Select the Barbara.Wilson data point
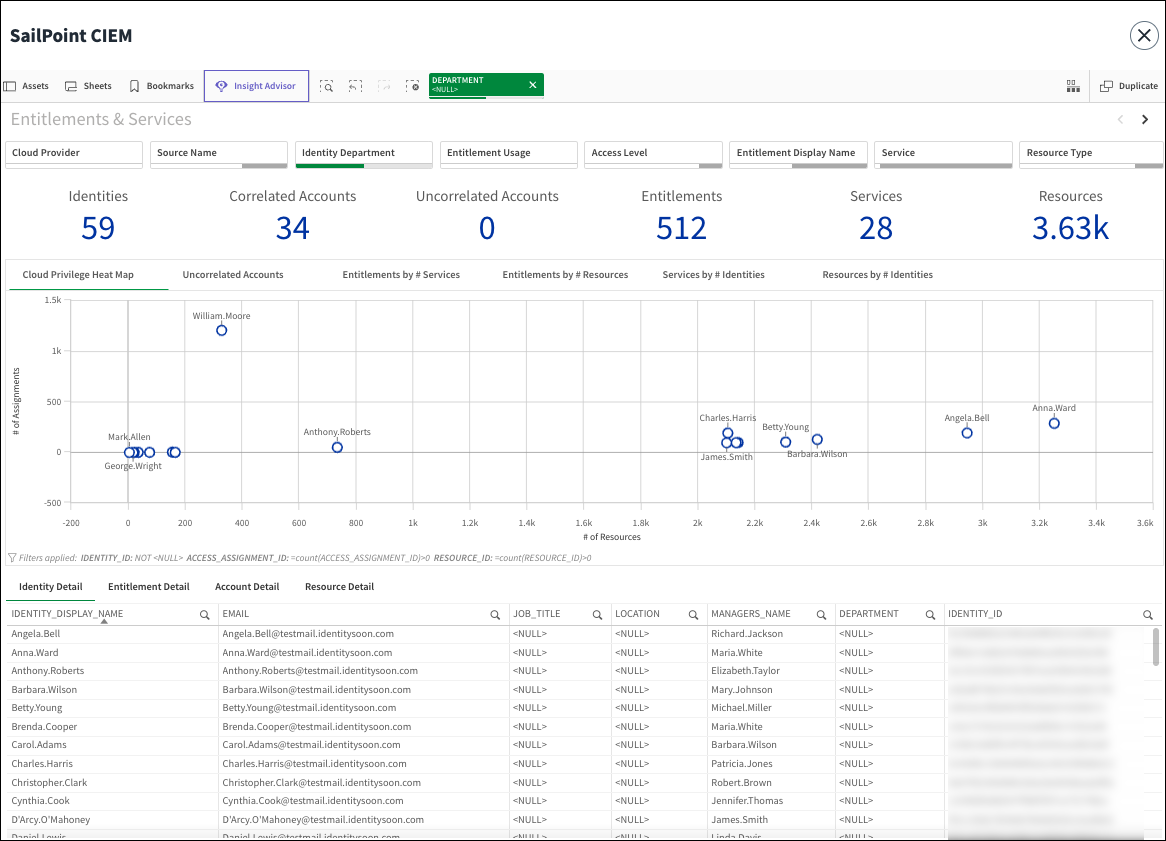This screenshot has width=1166, height=841. 817,440
